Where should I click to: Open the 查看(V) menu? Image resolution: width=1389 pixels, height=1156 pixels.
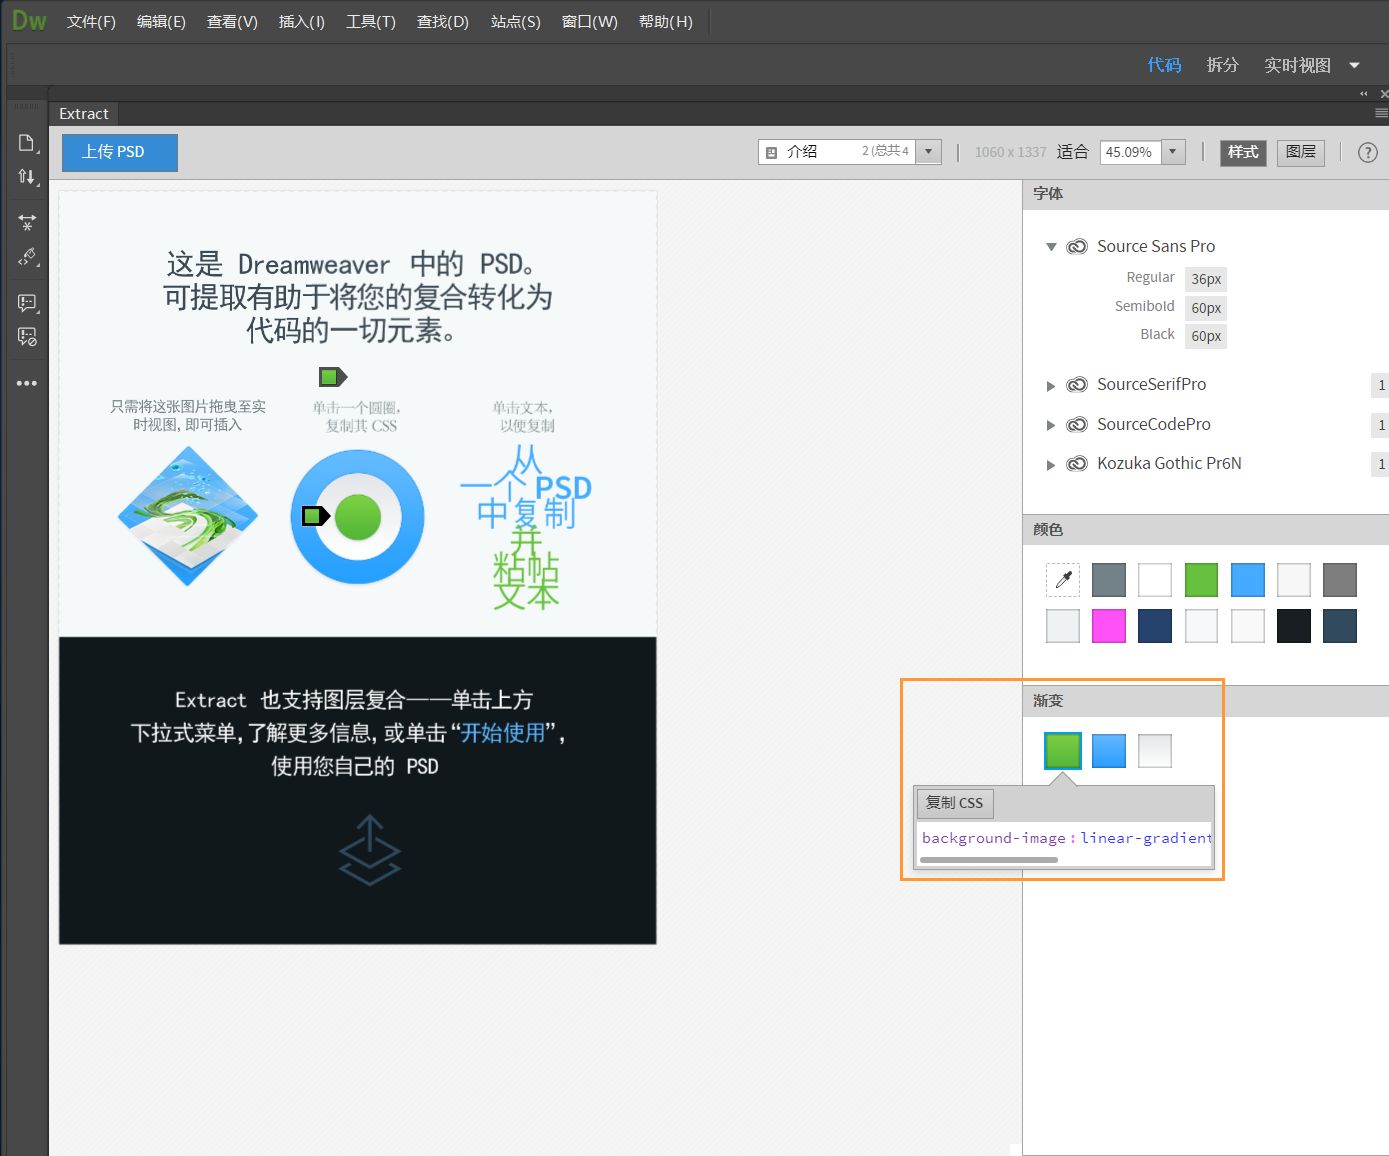coord(232,21)
